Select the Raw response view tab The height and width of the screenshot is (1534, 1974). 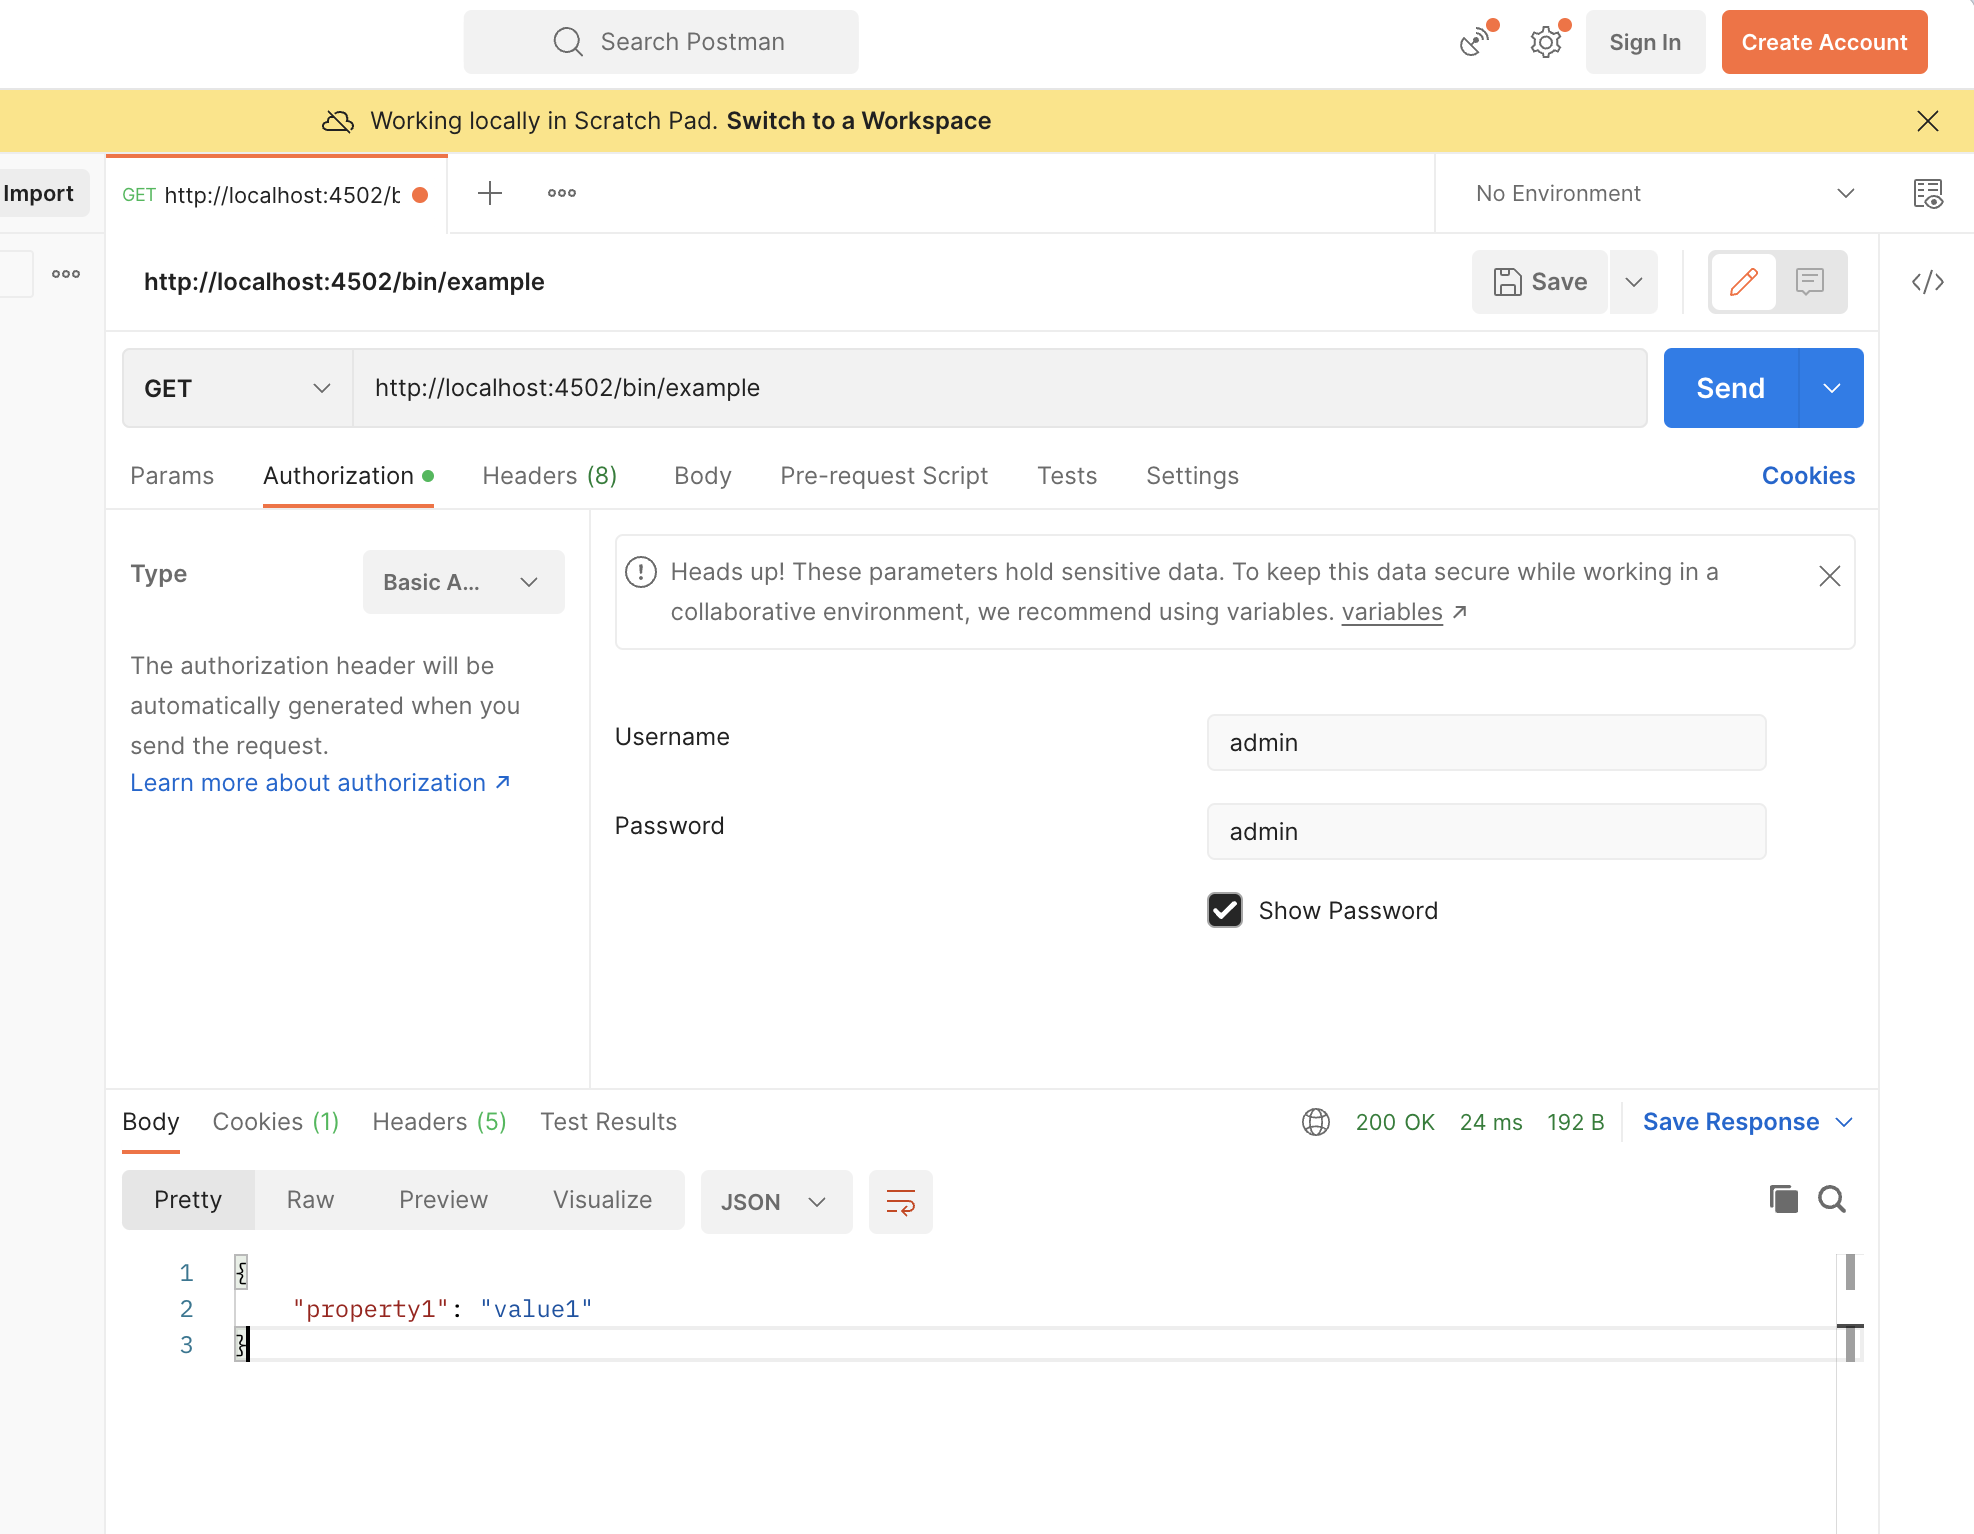(310, 1200)
